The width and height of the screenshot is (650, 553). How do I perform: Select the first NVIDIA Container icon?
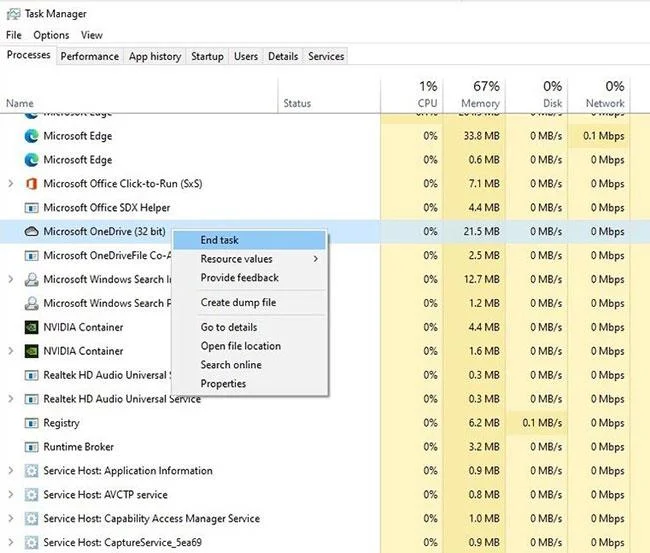(x=32, y=327)
